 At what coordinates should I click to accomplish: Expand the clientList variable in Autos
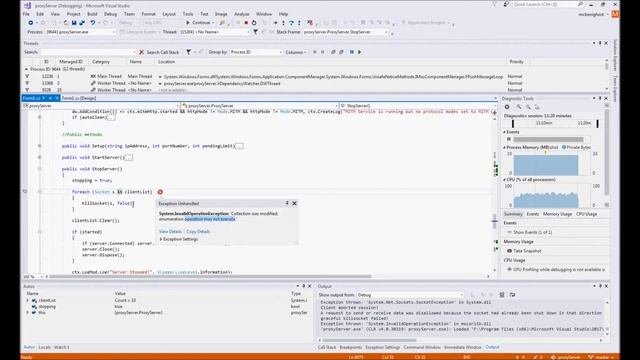point(28,300)
